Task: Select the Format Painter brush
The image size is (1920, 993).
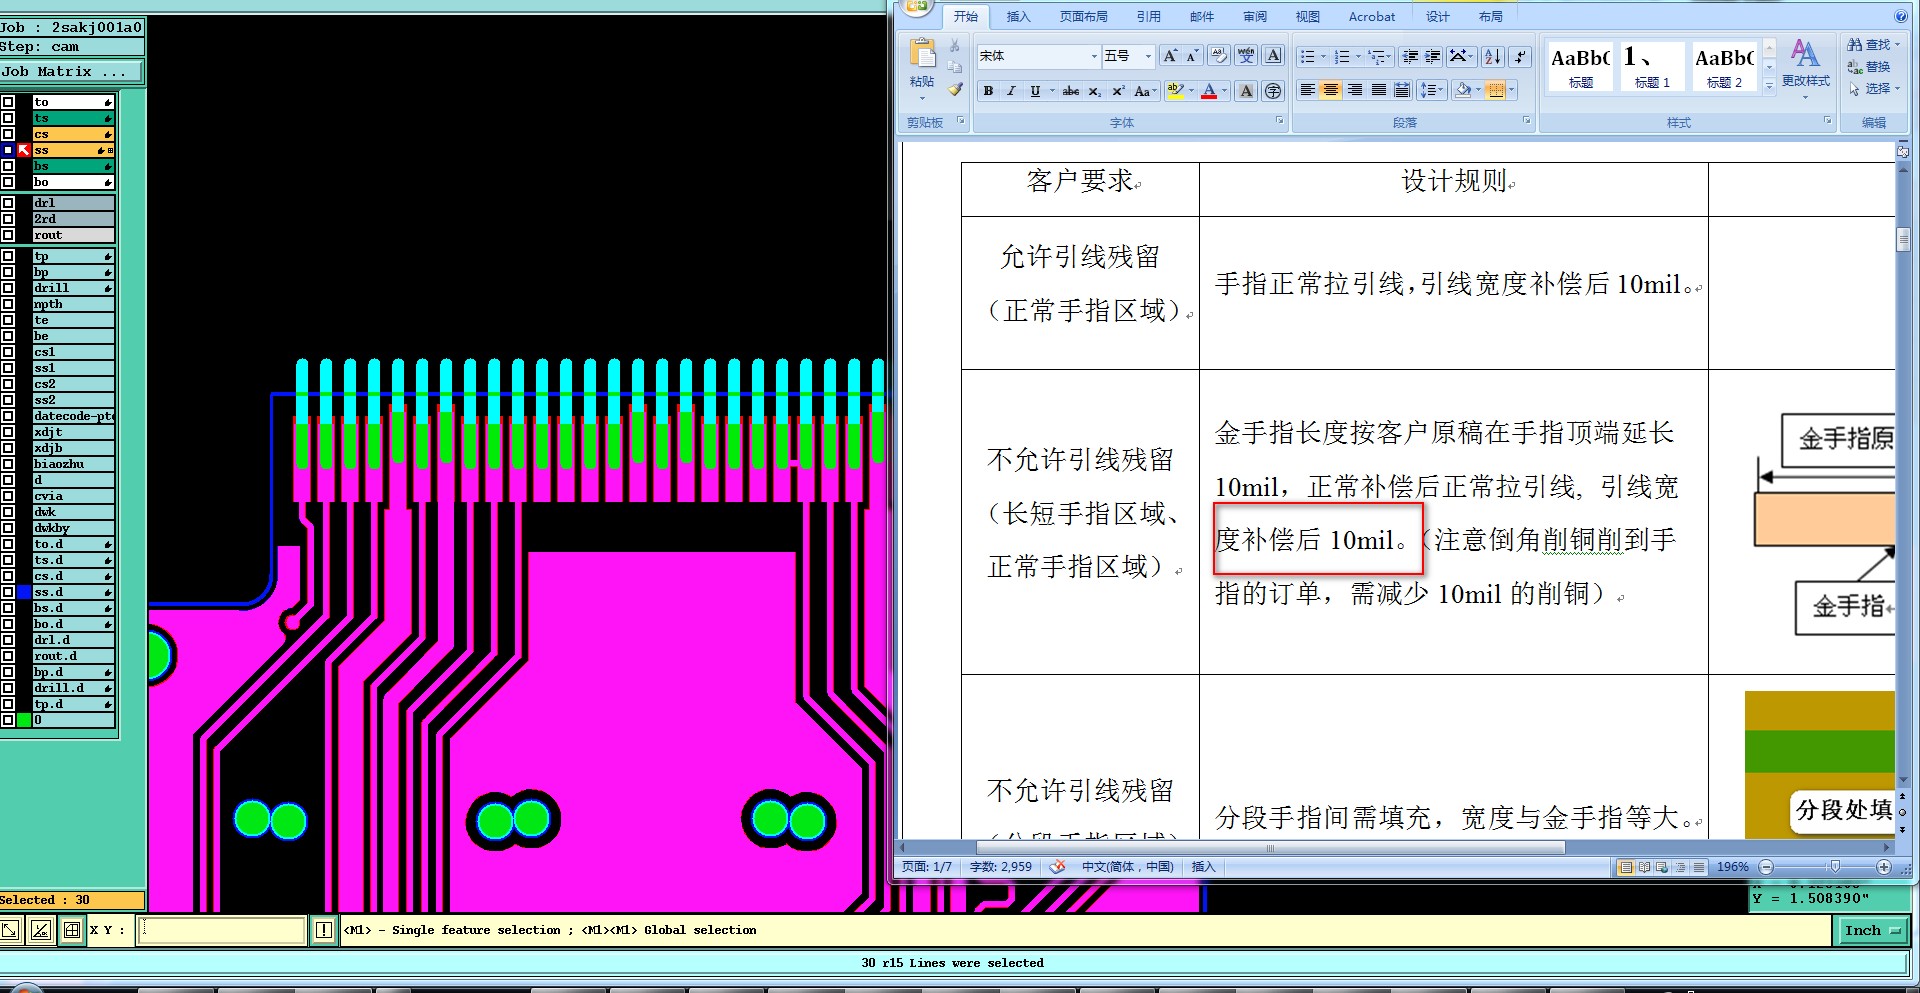Action: tap(955, 90)
